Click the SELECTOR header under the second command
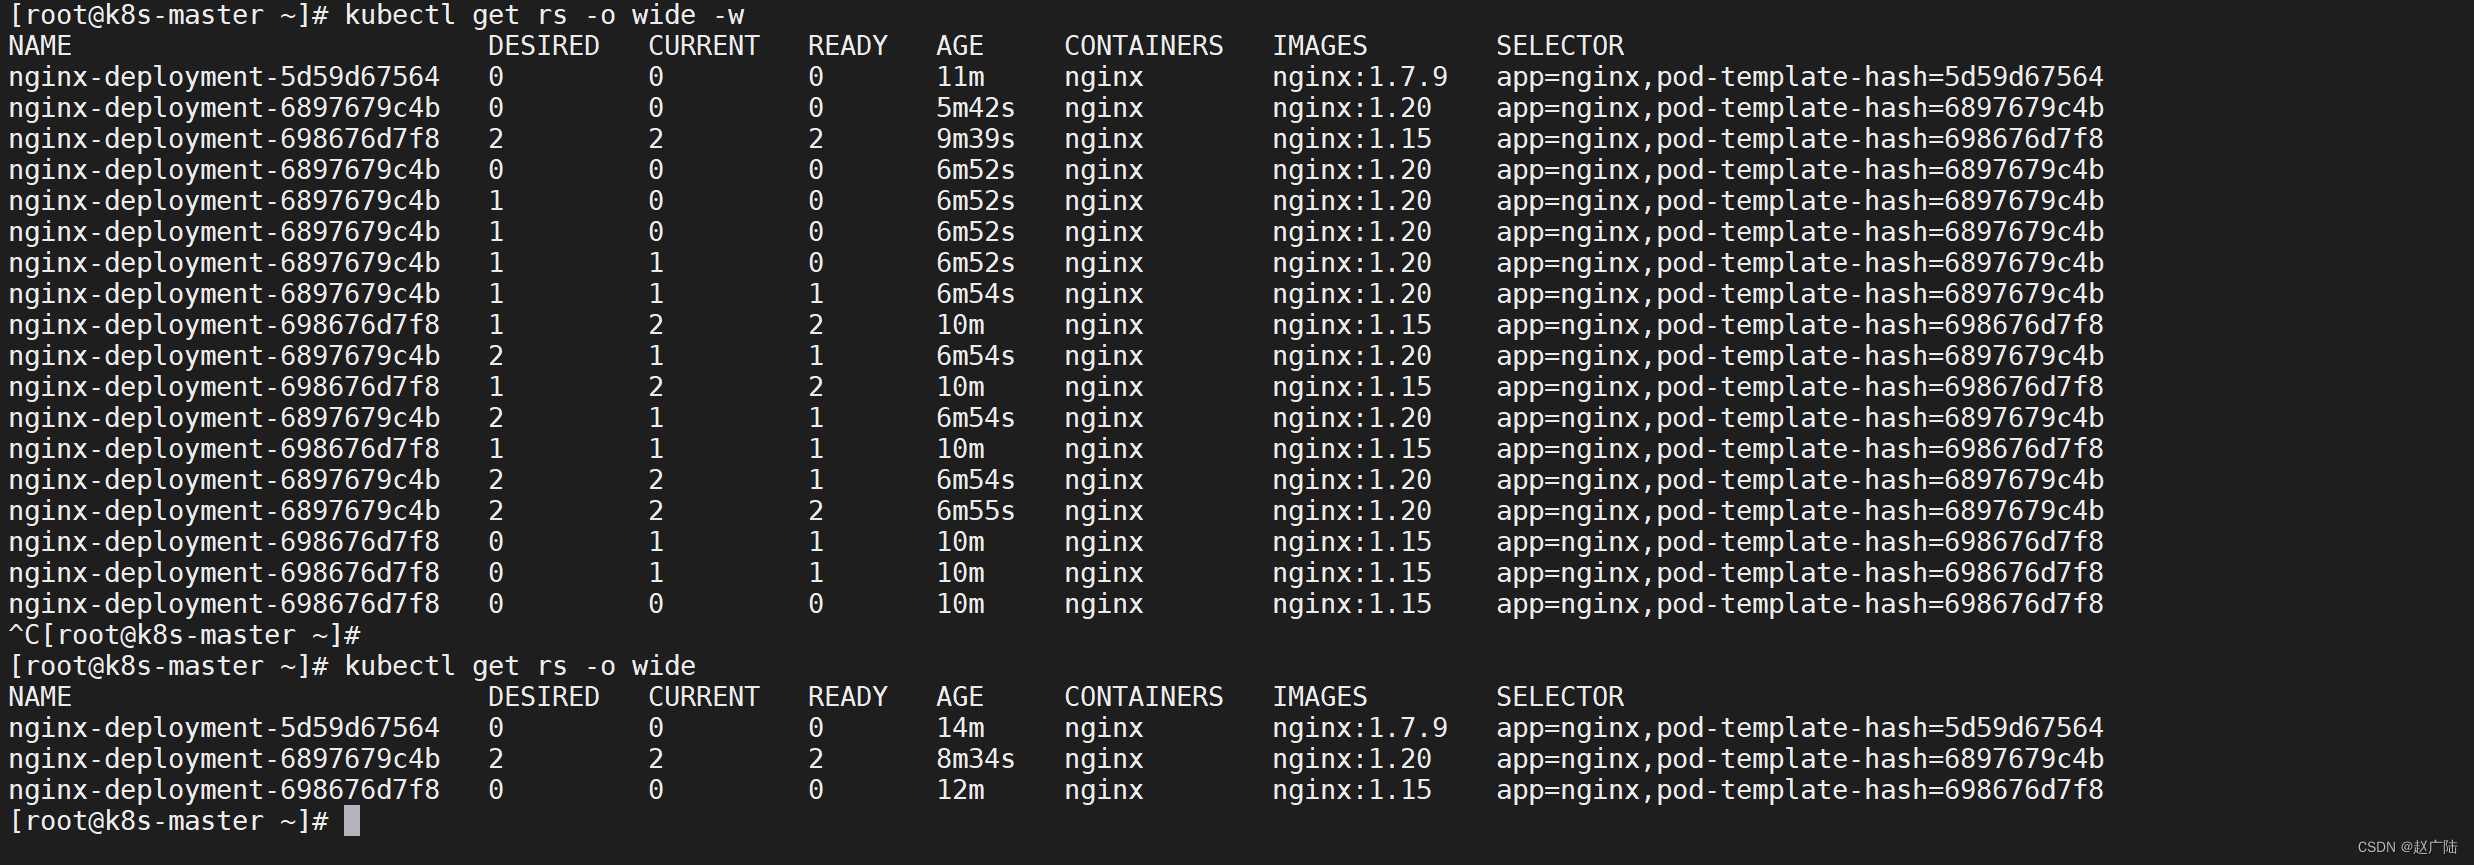 [1560, 697]
